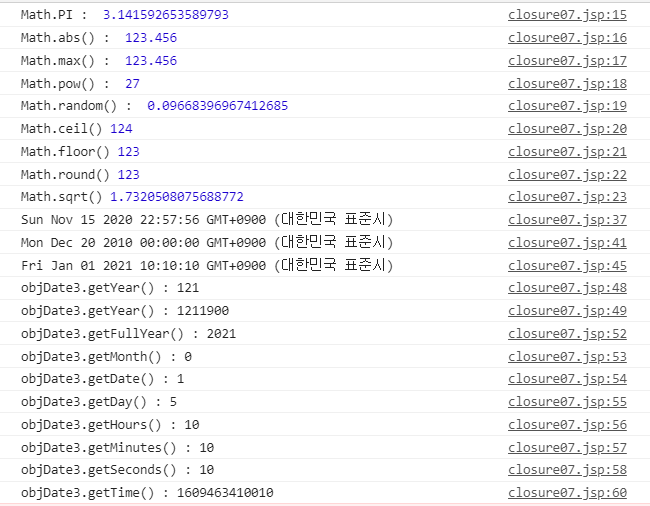This screenshot has height=506, width=650.
Task: Open source link closure07.jsp:21
Action: point(567,152)
